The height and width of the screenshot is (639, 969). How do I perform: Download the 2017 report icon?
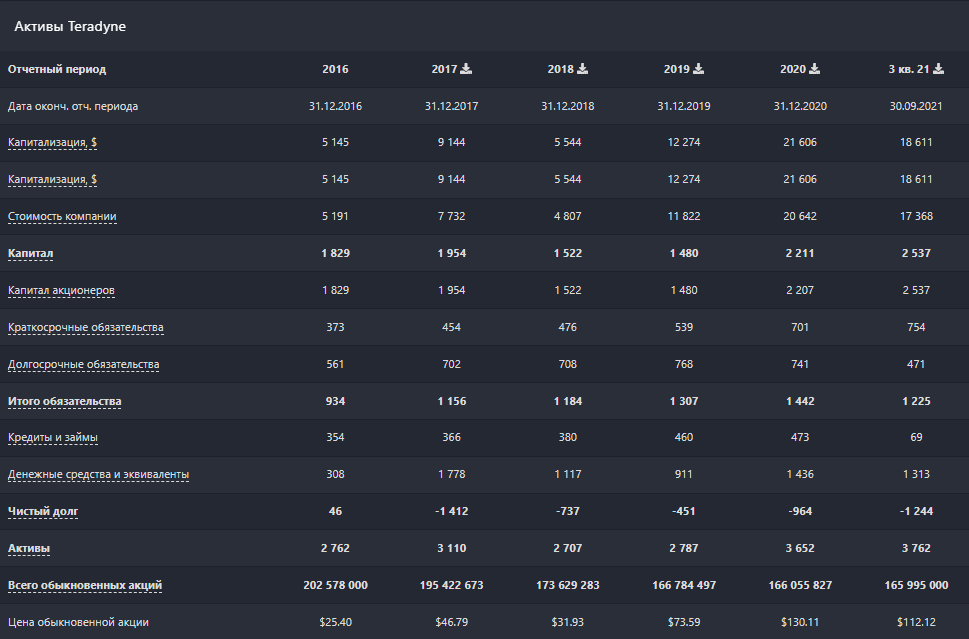tap(466, 69)
